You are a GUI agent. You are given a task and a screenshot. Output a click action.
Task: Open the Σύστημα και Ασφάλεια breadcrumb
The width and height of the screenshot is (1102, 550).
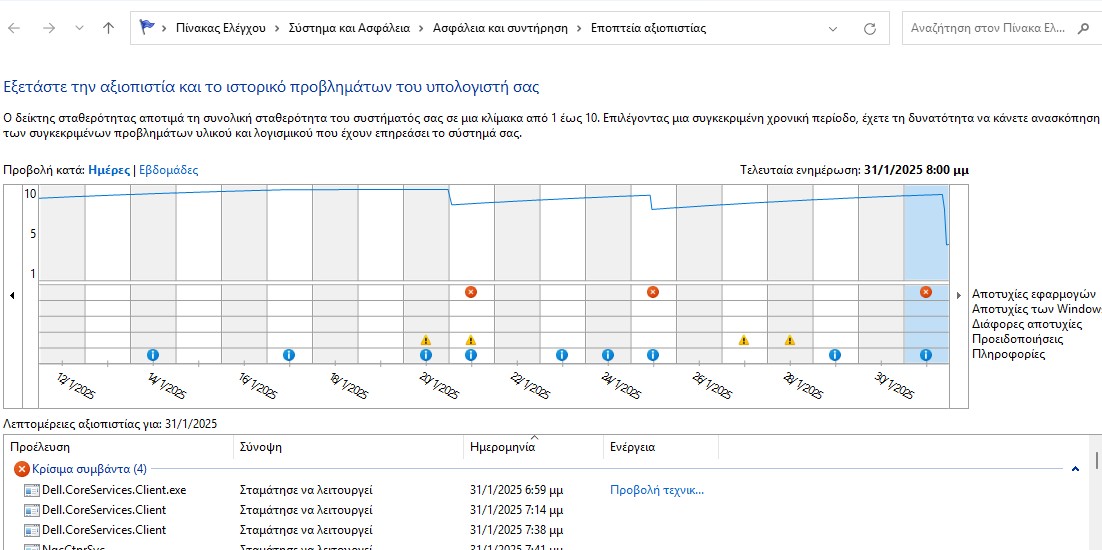349,29
